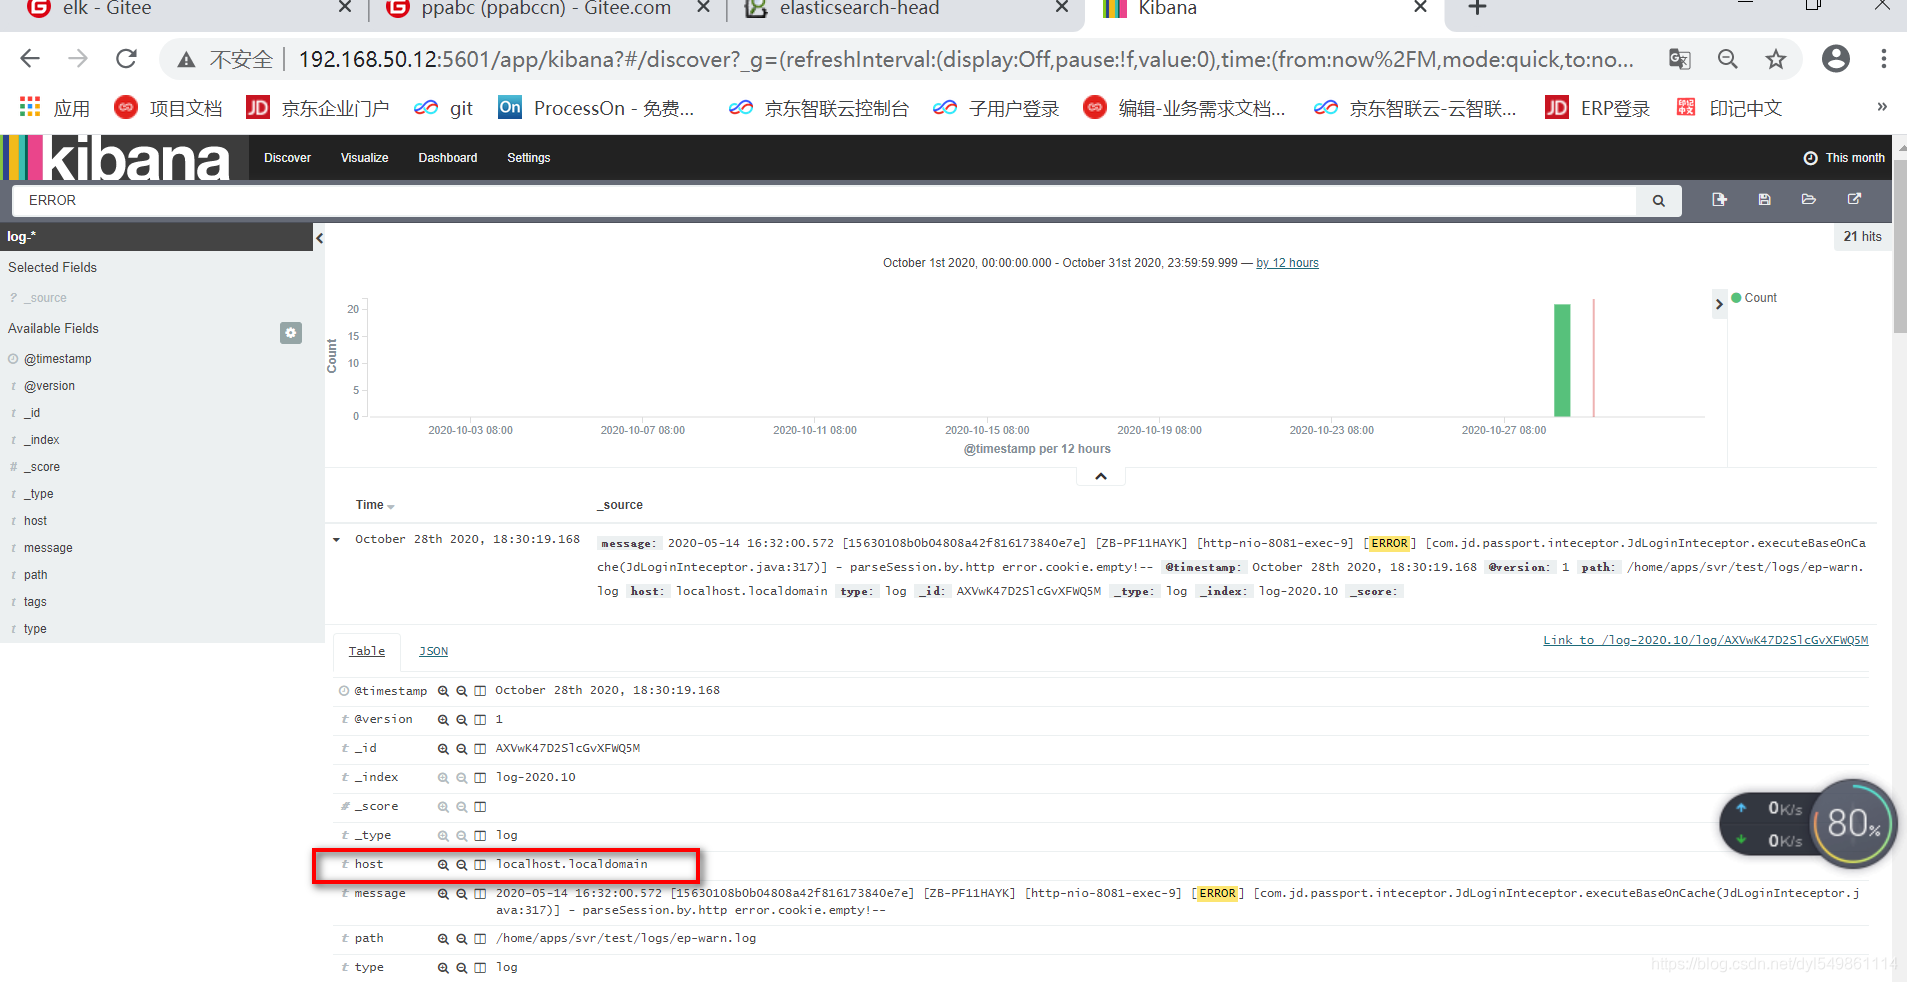This screenshot has height=982, width=1907.
Task: Toggle @version column in table
Action: pos(480,720)
